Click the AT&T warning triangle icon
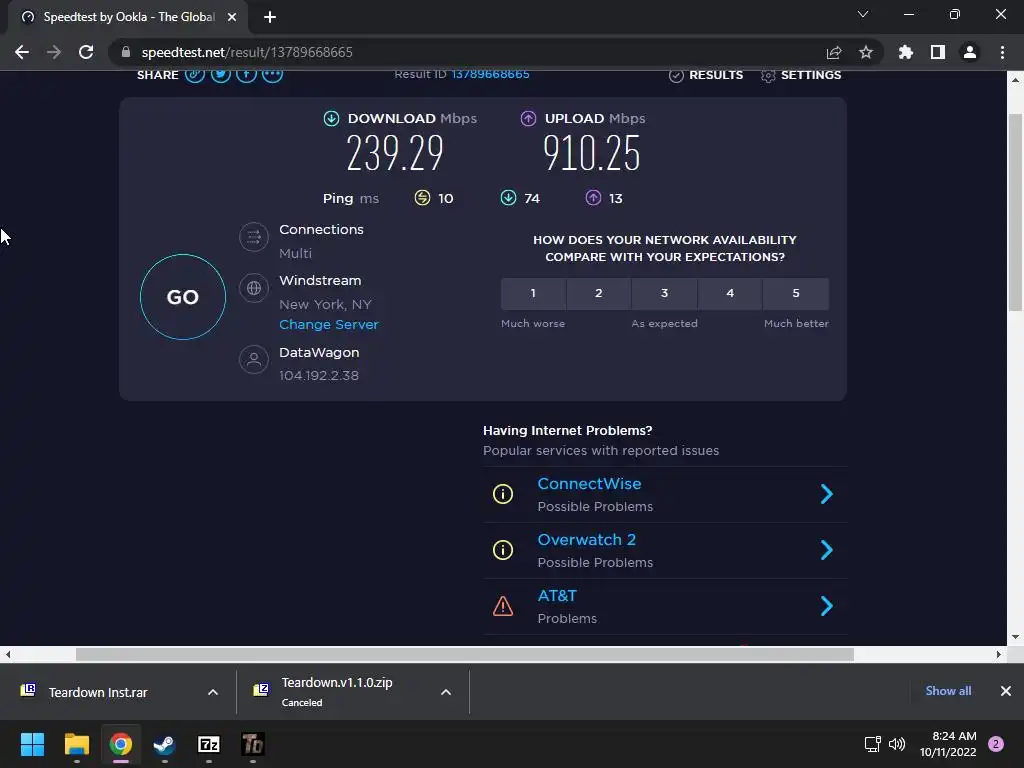1024x768 pixels. point(503,606)
